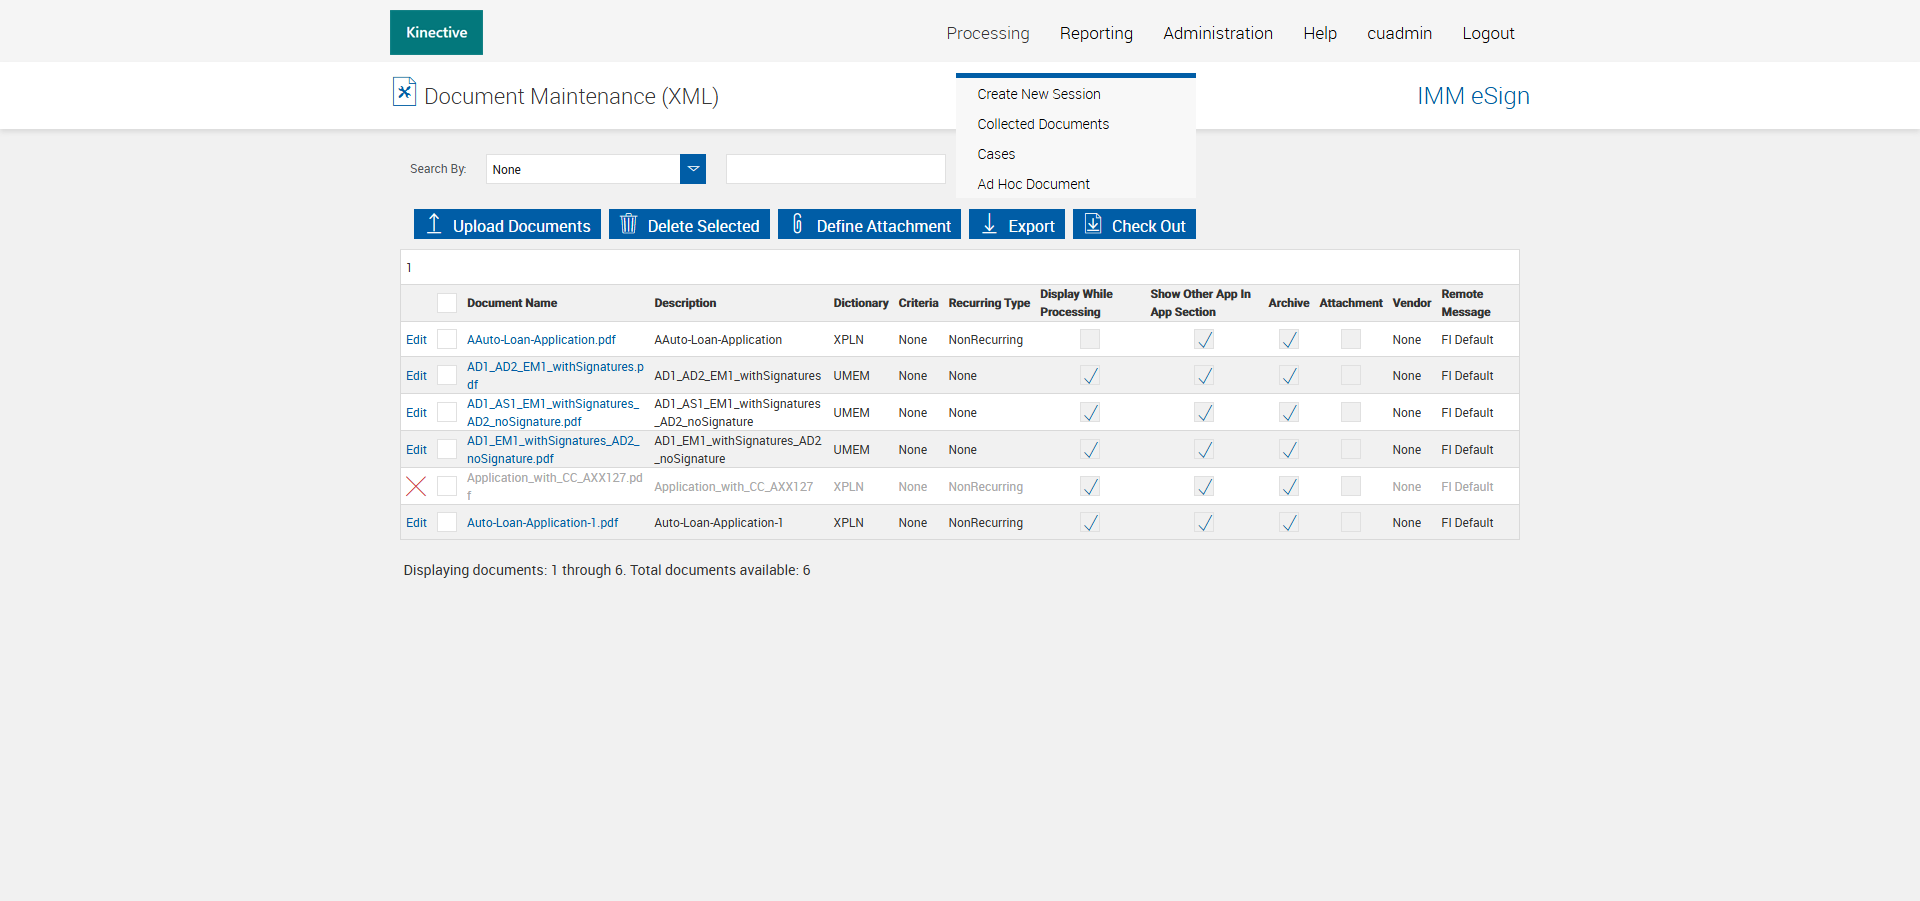Screen dimensions: 1920x901
Task: Expand the Search By dropdown arrow
Action: tap(693, 169)
